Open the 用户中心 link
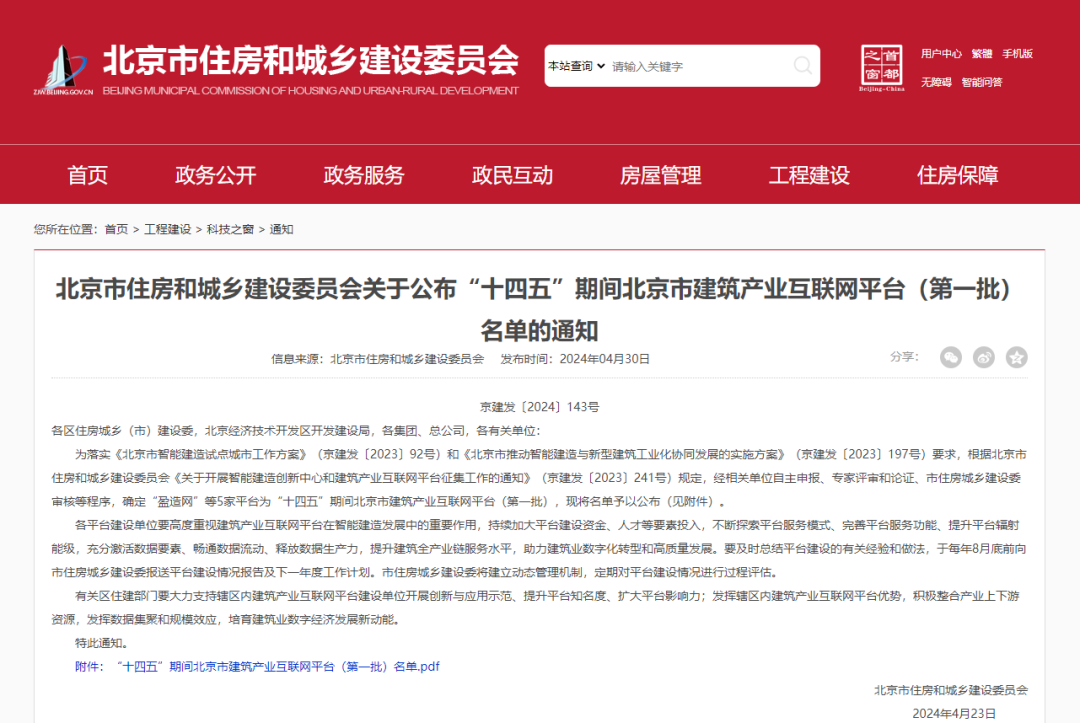This screenshot has height=723, width=1080. coord(941,54)
